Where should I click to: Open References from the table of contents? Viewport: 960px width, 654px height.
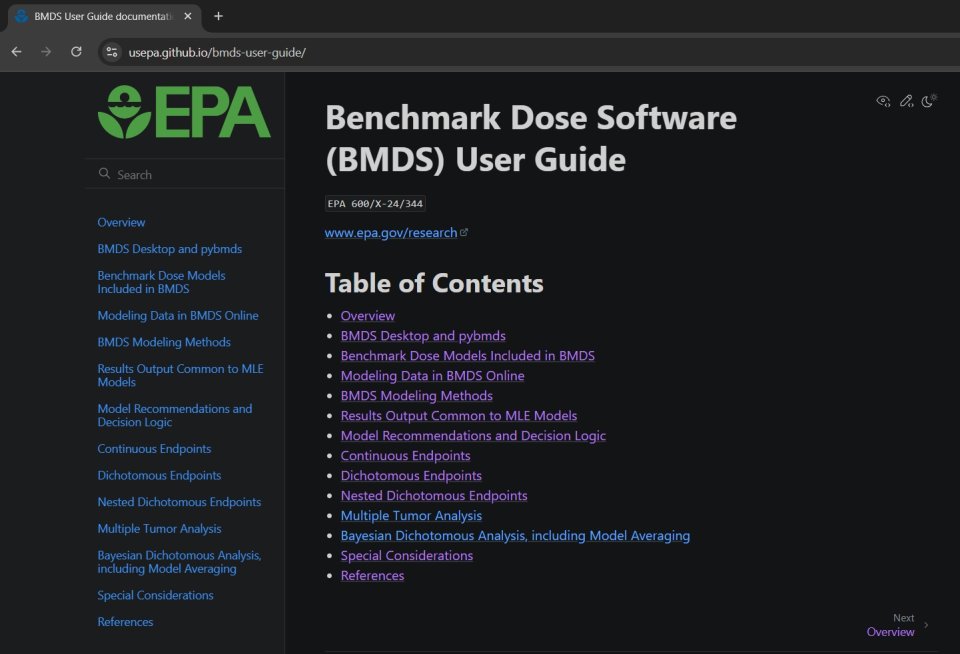[x=372, y=575]
